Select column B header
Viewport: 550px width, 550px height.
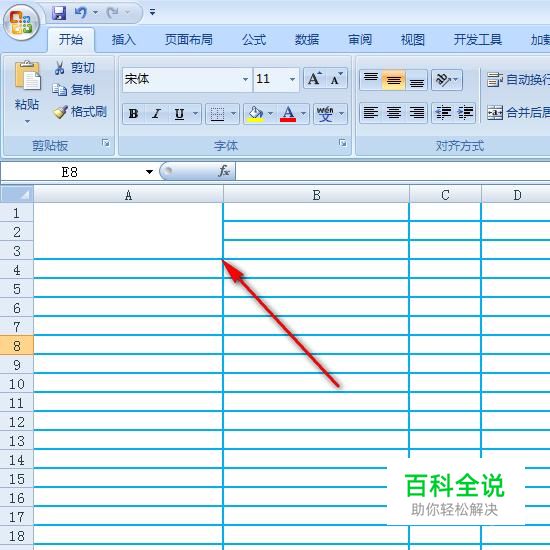316,195
